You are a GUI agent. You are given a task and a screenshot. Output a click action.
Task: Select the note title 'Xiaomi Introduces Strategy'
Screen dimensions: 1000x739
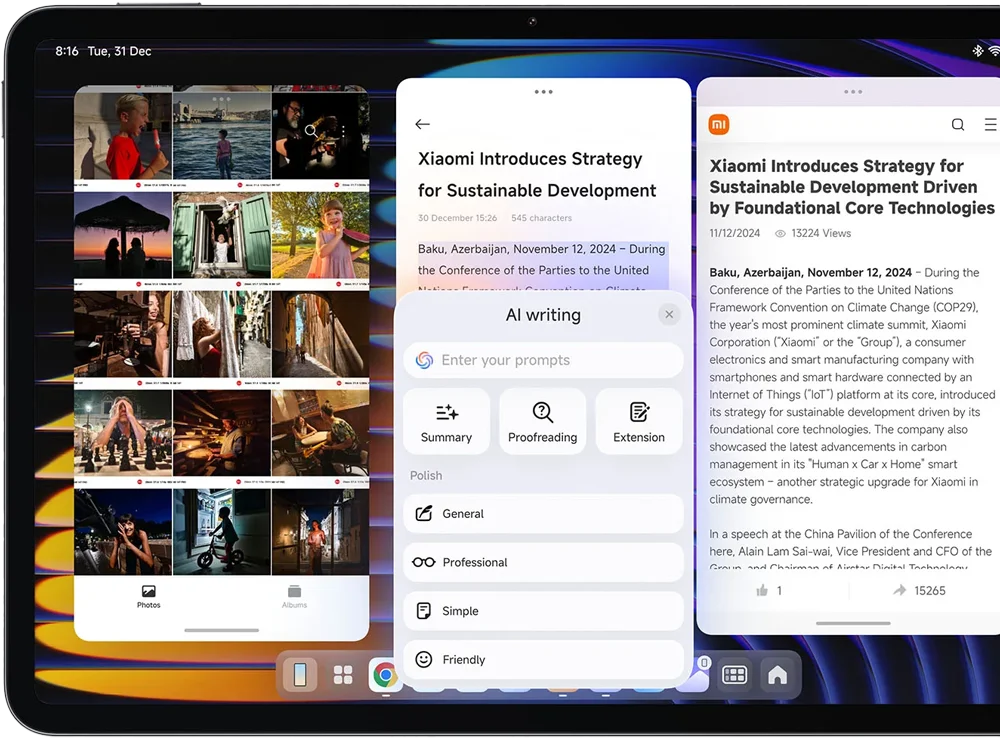pyautogui.click(x=530, y=159)
